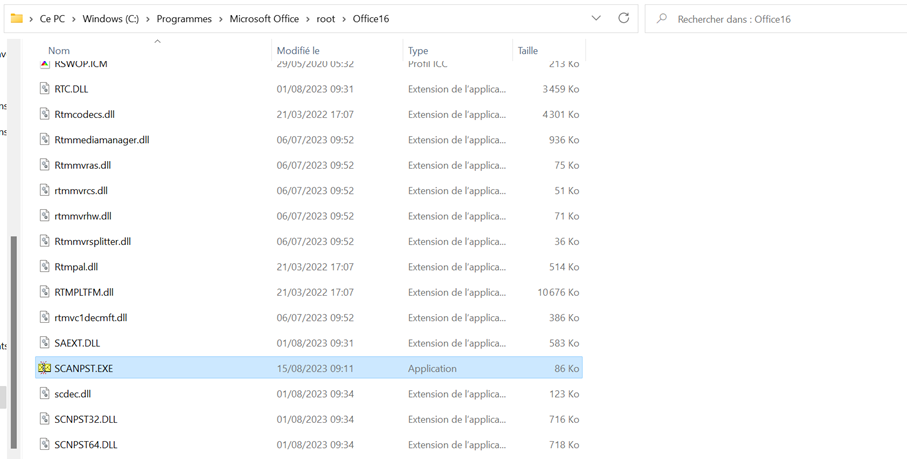Click the Rtmpal.dll file icon
Viewport: 907px width, 459px height.
(45, 267)
